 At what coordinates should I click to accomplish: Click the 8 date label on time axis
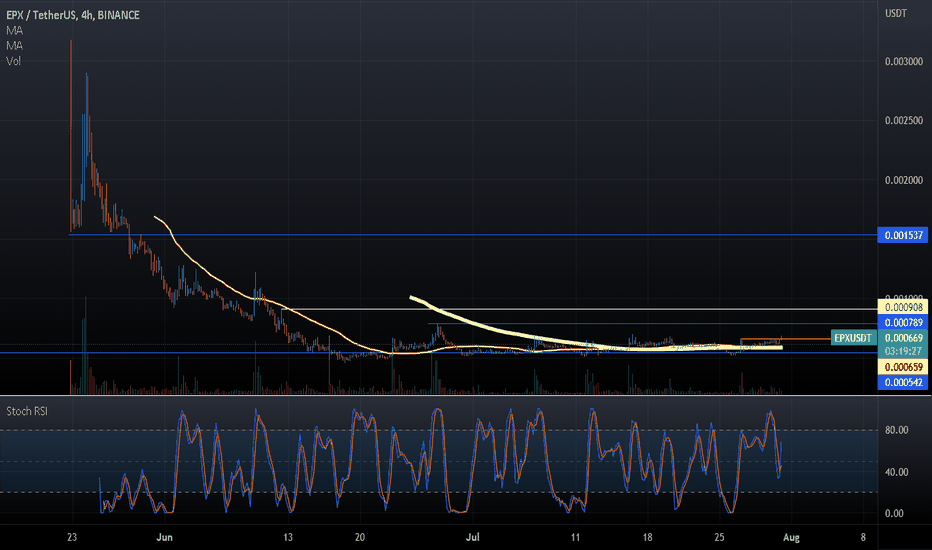(863, 538)
